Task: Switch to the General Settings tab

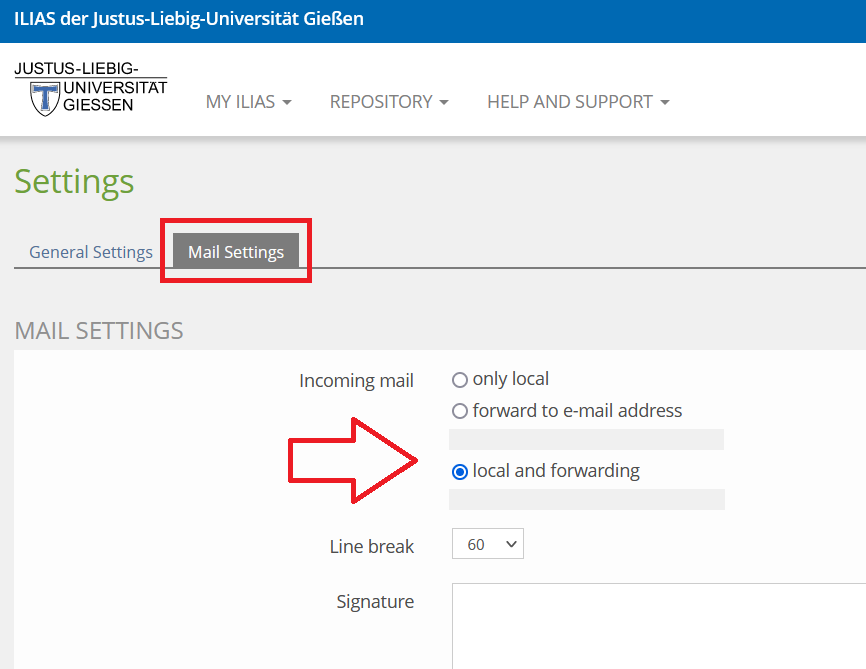Action: click(x=91, y=252)
